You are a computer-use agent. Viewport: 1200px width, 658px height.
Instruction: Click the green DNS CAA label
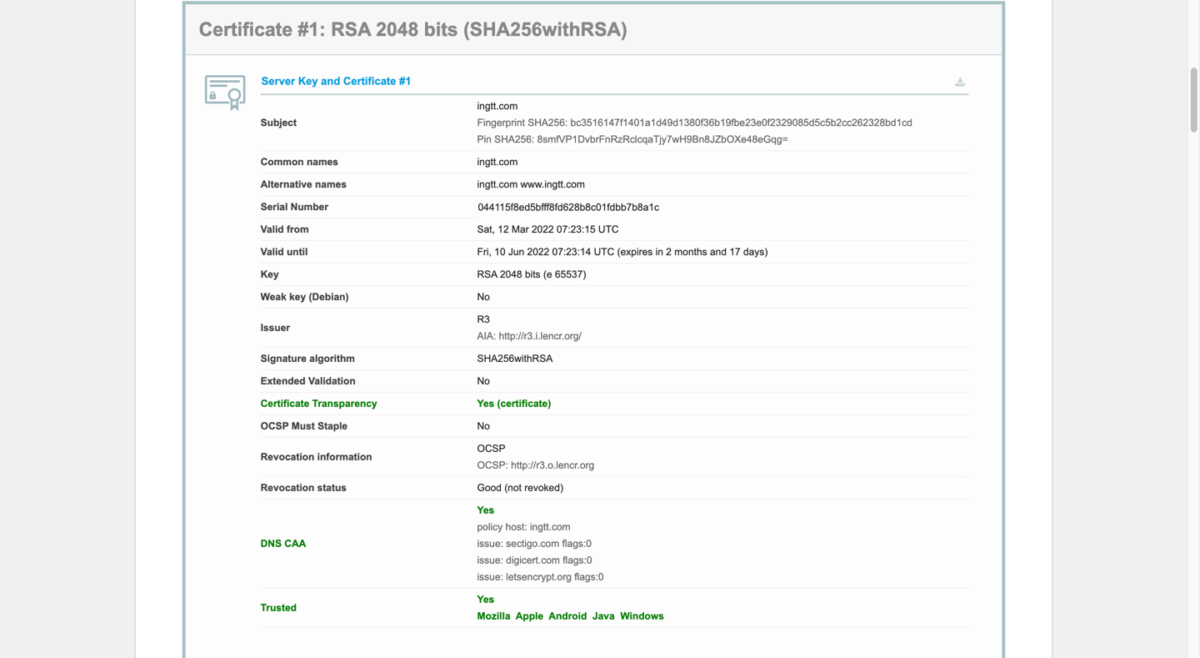click(x=283, y=544)
